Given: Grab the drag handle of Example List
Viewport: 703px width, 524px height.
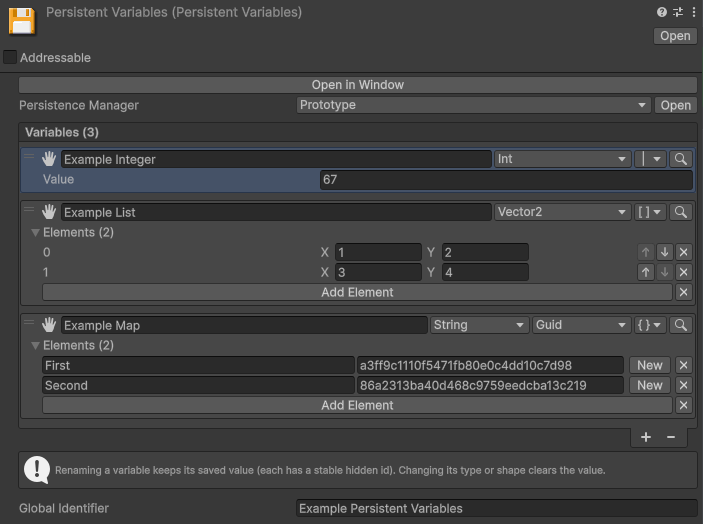Looking at the screenshot, I should pos(29,209).
